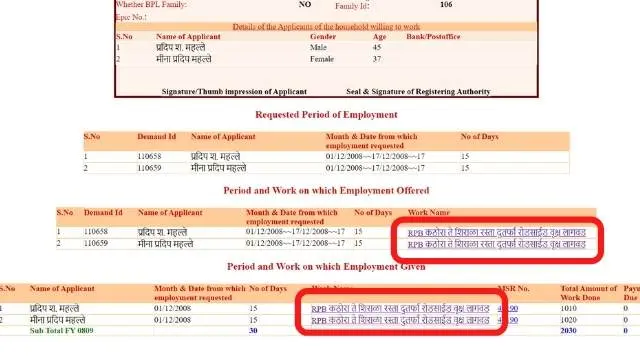640x360 pixels.
Task: Click the total amount 1020
Action: point(569,320)
